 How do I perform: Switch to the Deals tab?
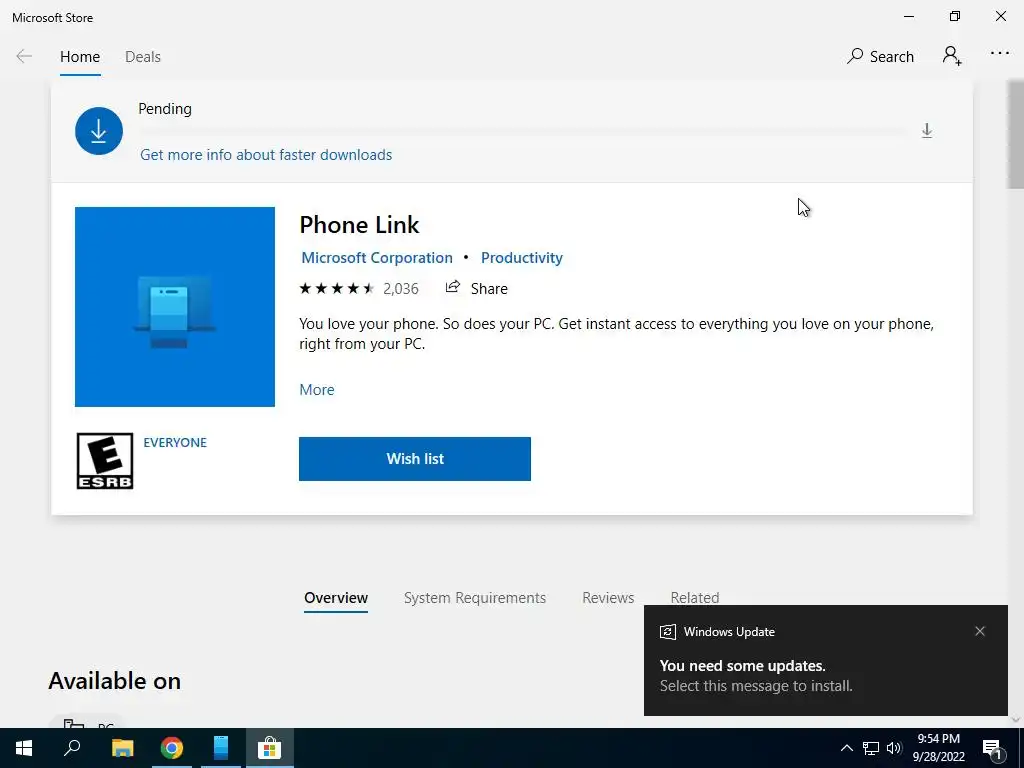[142, 57]
